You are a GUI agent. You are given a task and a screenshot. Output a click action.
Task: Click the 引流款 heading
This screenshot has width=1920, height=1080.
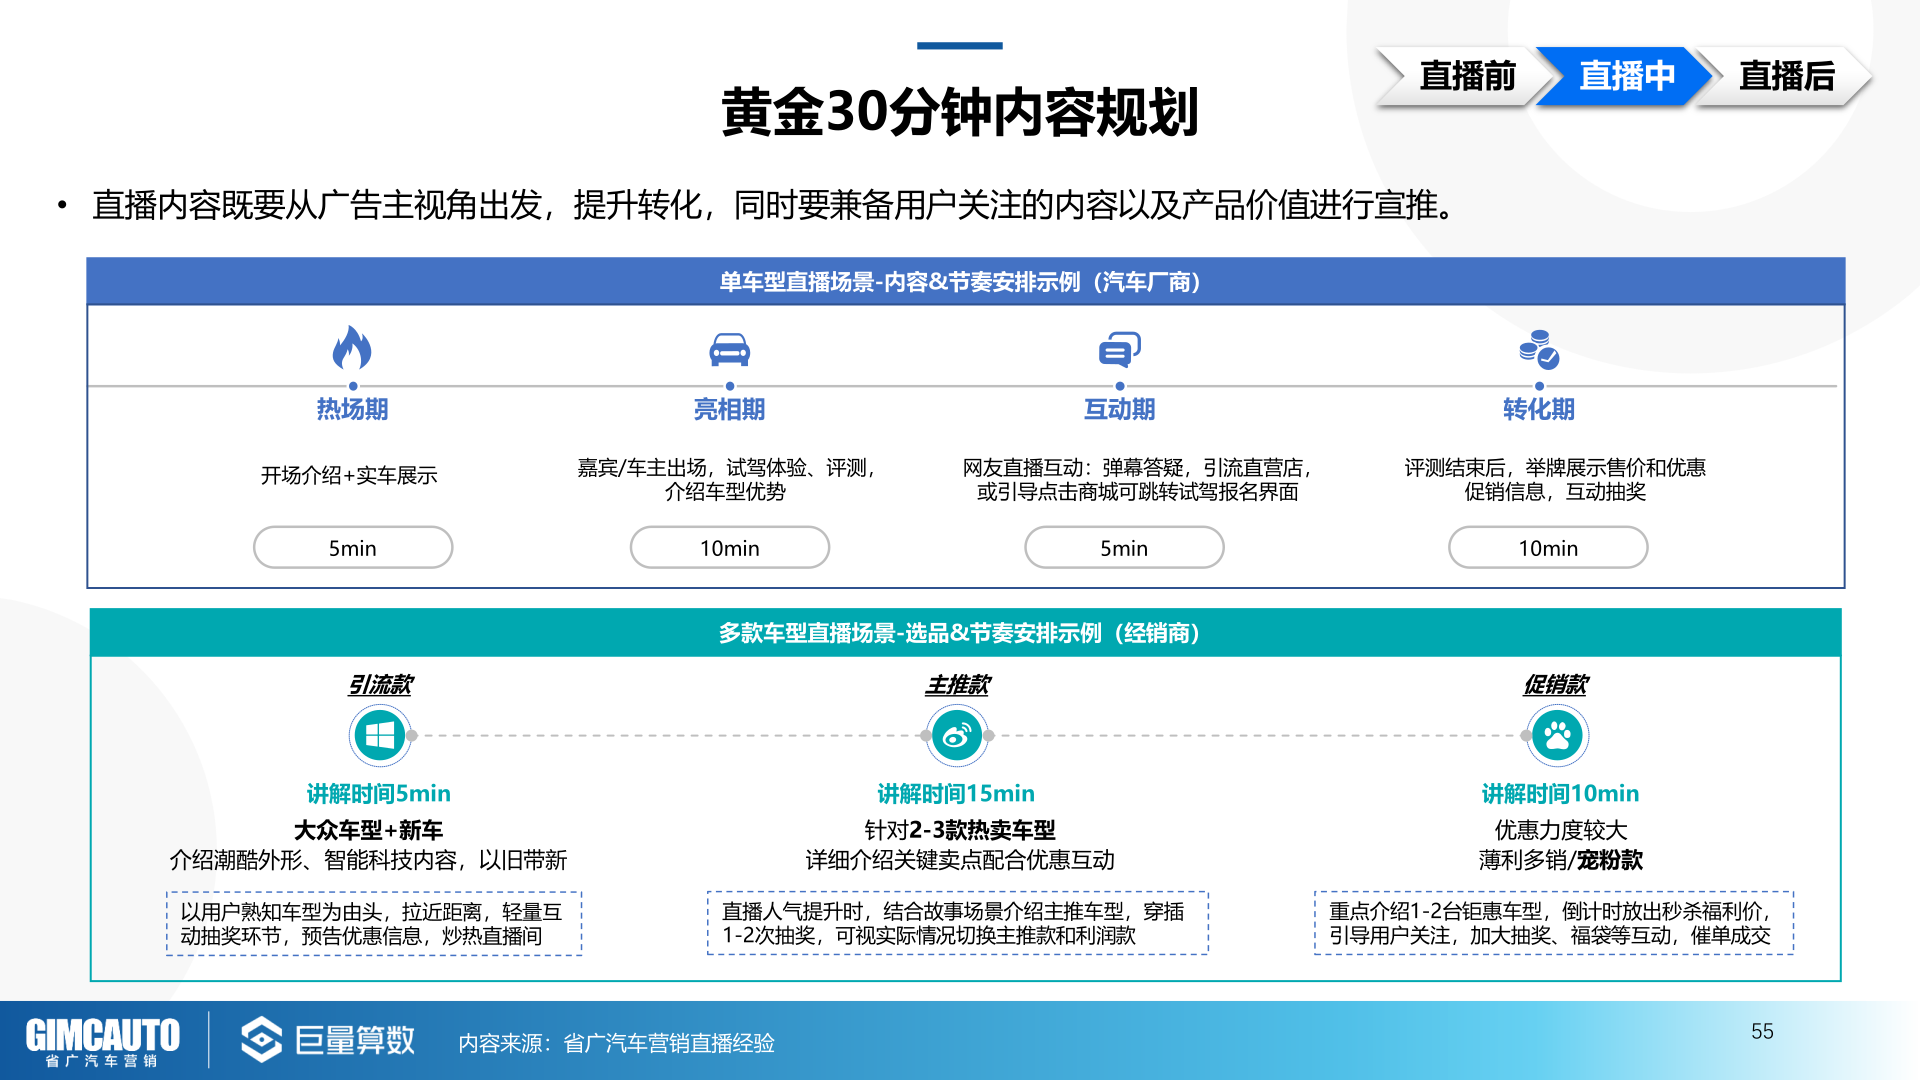(380, 685)
